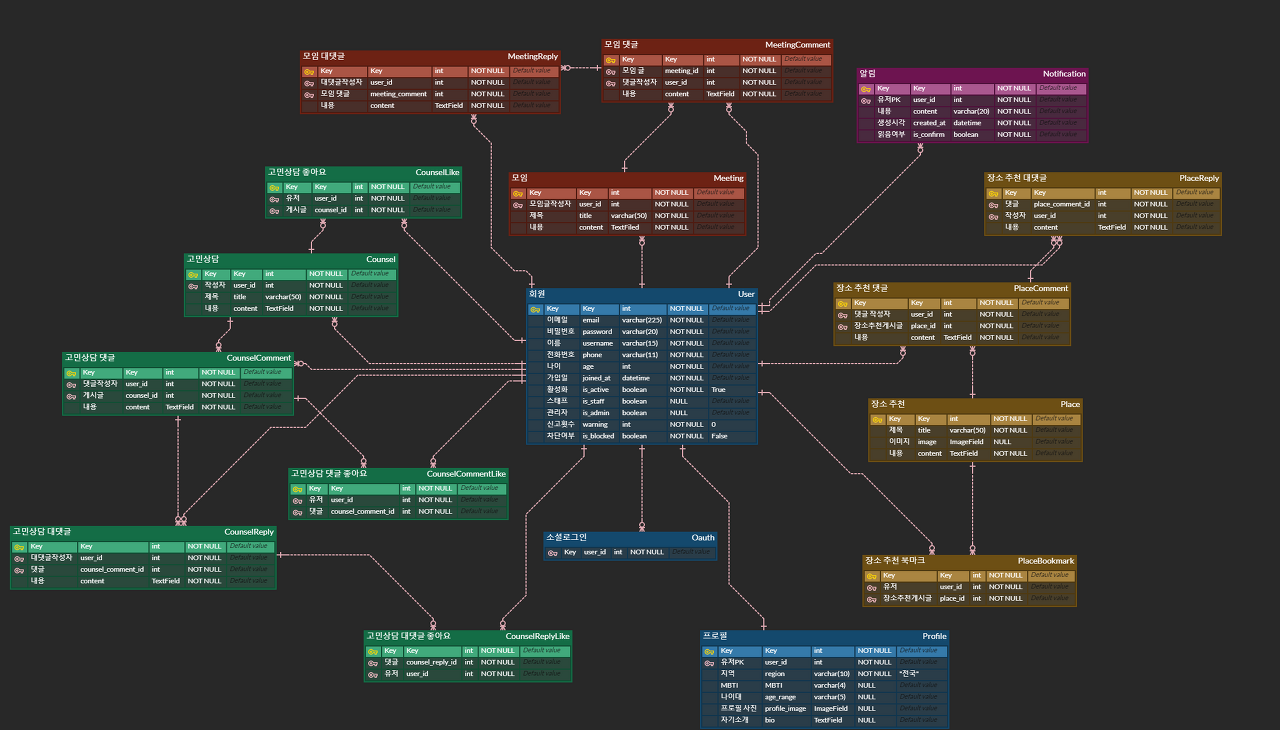
Task: Select the Profile table title
Action: coord(934,636)
